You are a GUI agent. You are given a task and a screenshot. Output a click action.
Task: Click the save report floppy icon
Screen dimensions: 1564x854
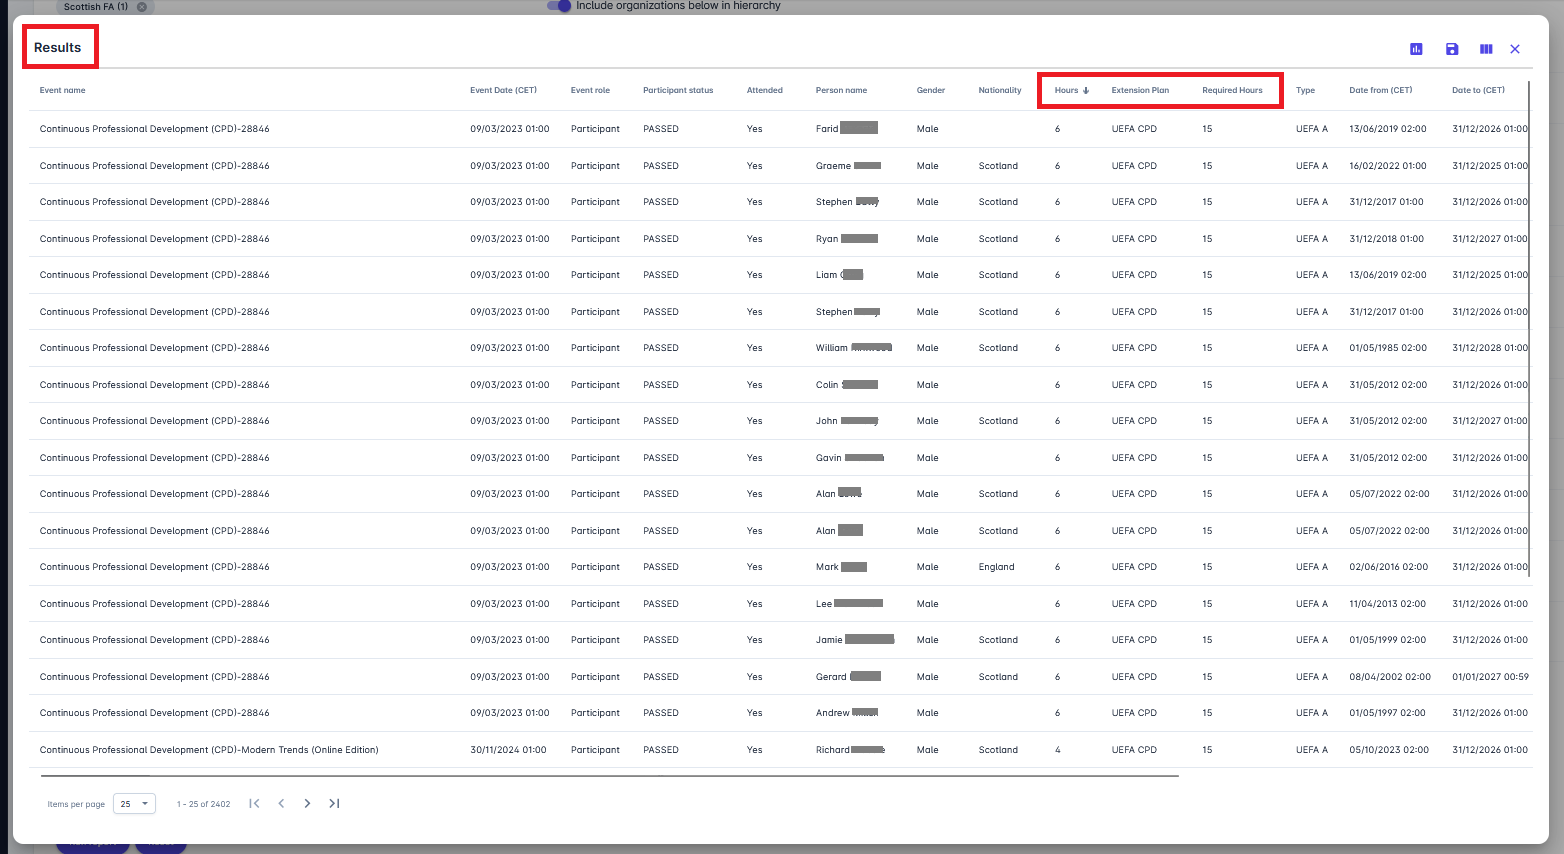[x=1452, y=49]
